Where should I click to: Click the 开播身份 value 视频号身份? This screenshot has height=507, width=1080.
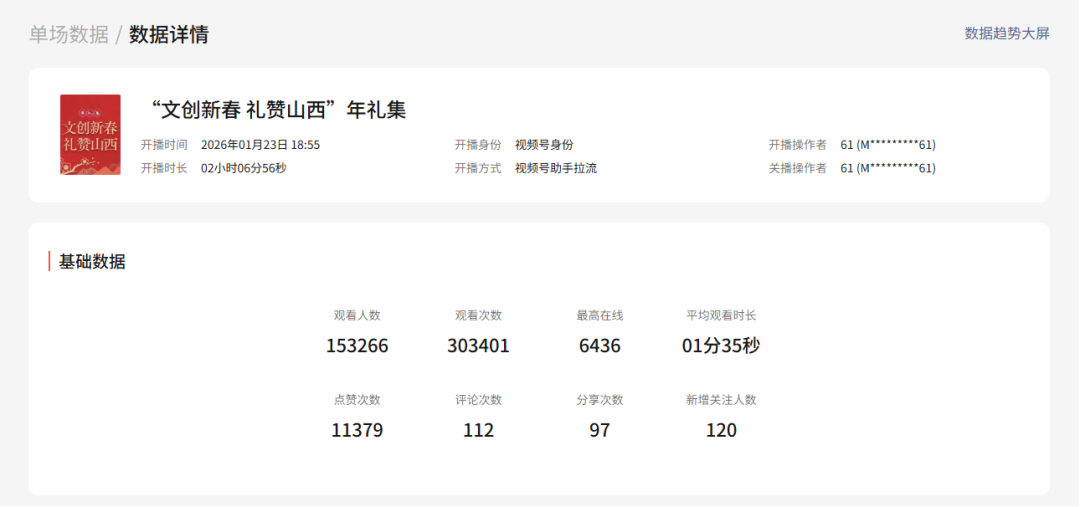click(x=544, y=145)
